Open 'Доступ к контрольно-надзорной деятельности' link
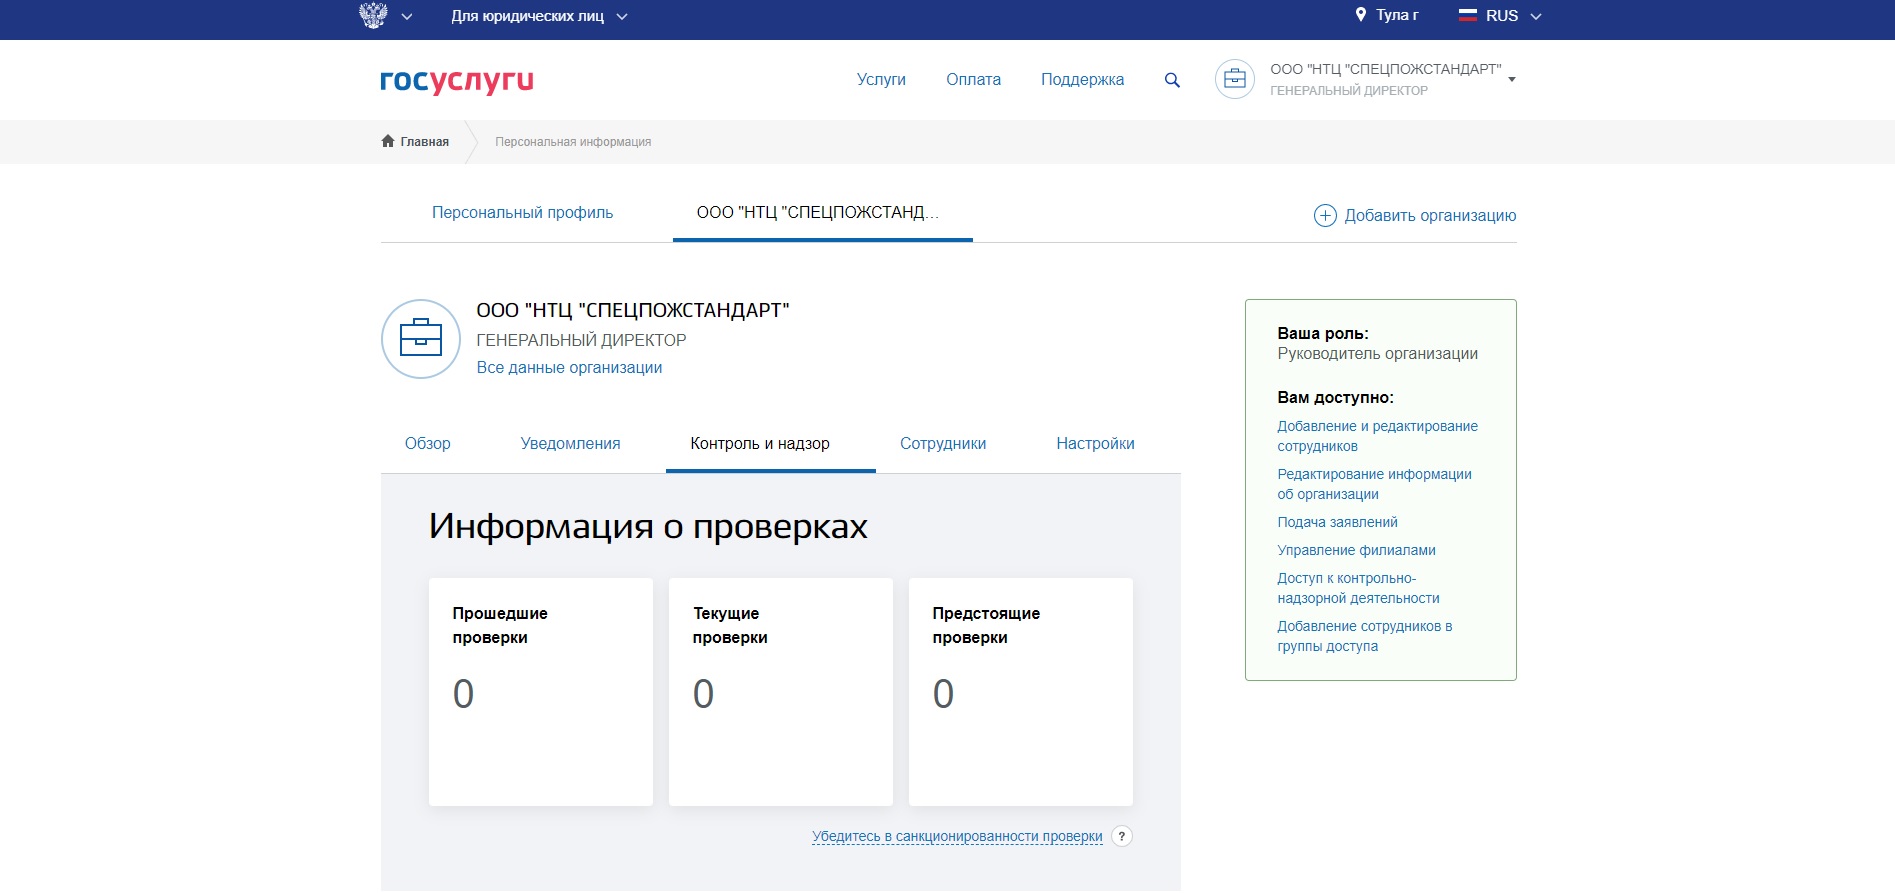The height and width of the screenshot is (893, 1895). pyautogui.click(x=1358, y=588)
